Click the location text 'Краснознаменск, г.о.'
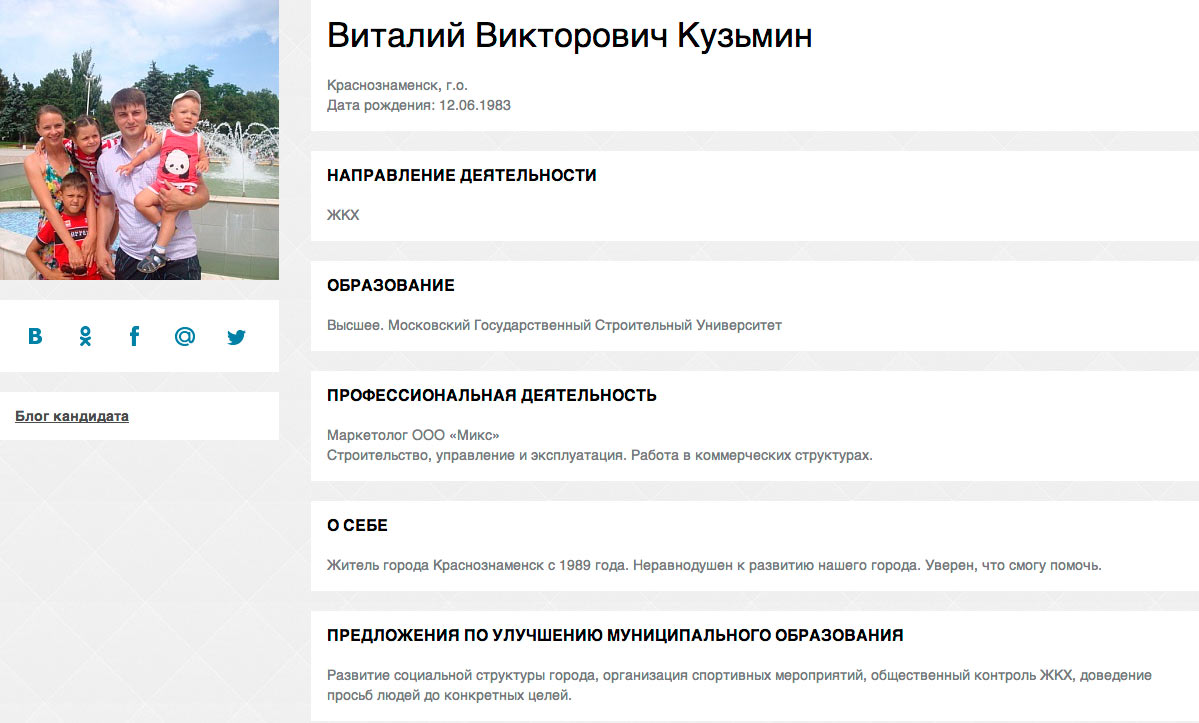 [398, 85]
